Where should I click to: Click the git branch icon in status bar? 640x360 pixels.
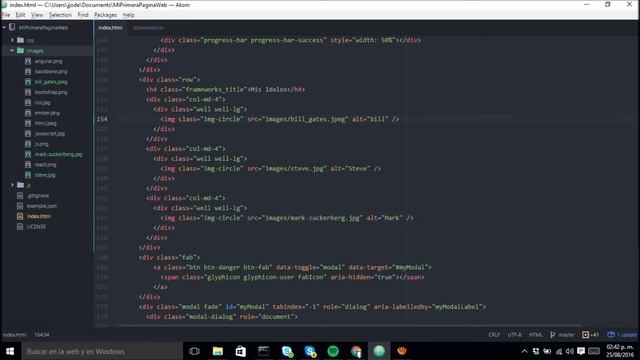point(552,335)
